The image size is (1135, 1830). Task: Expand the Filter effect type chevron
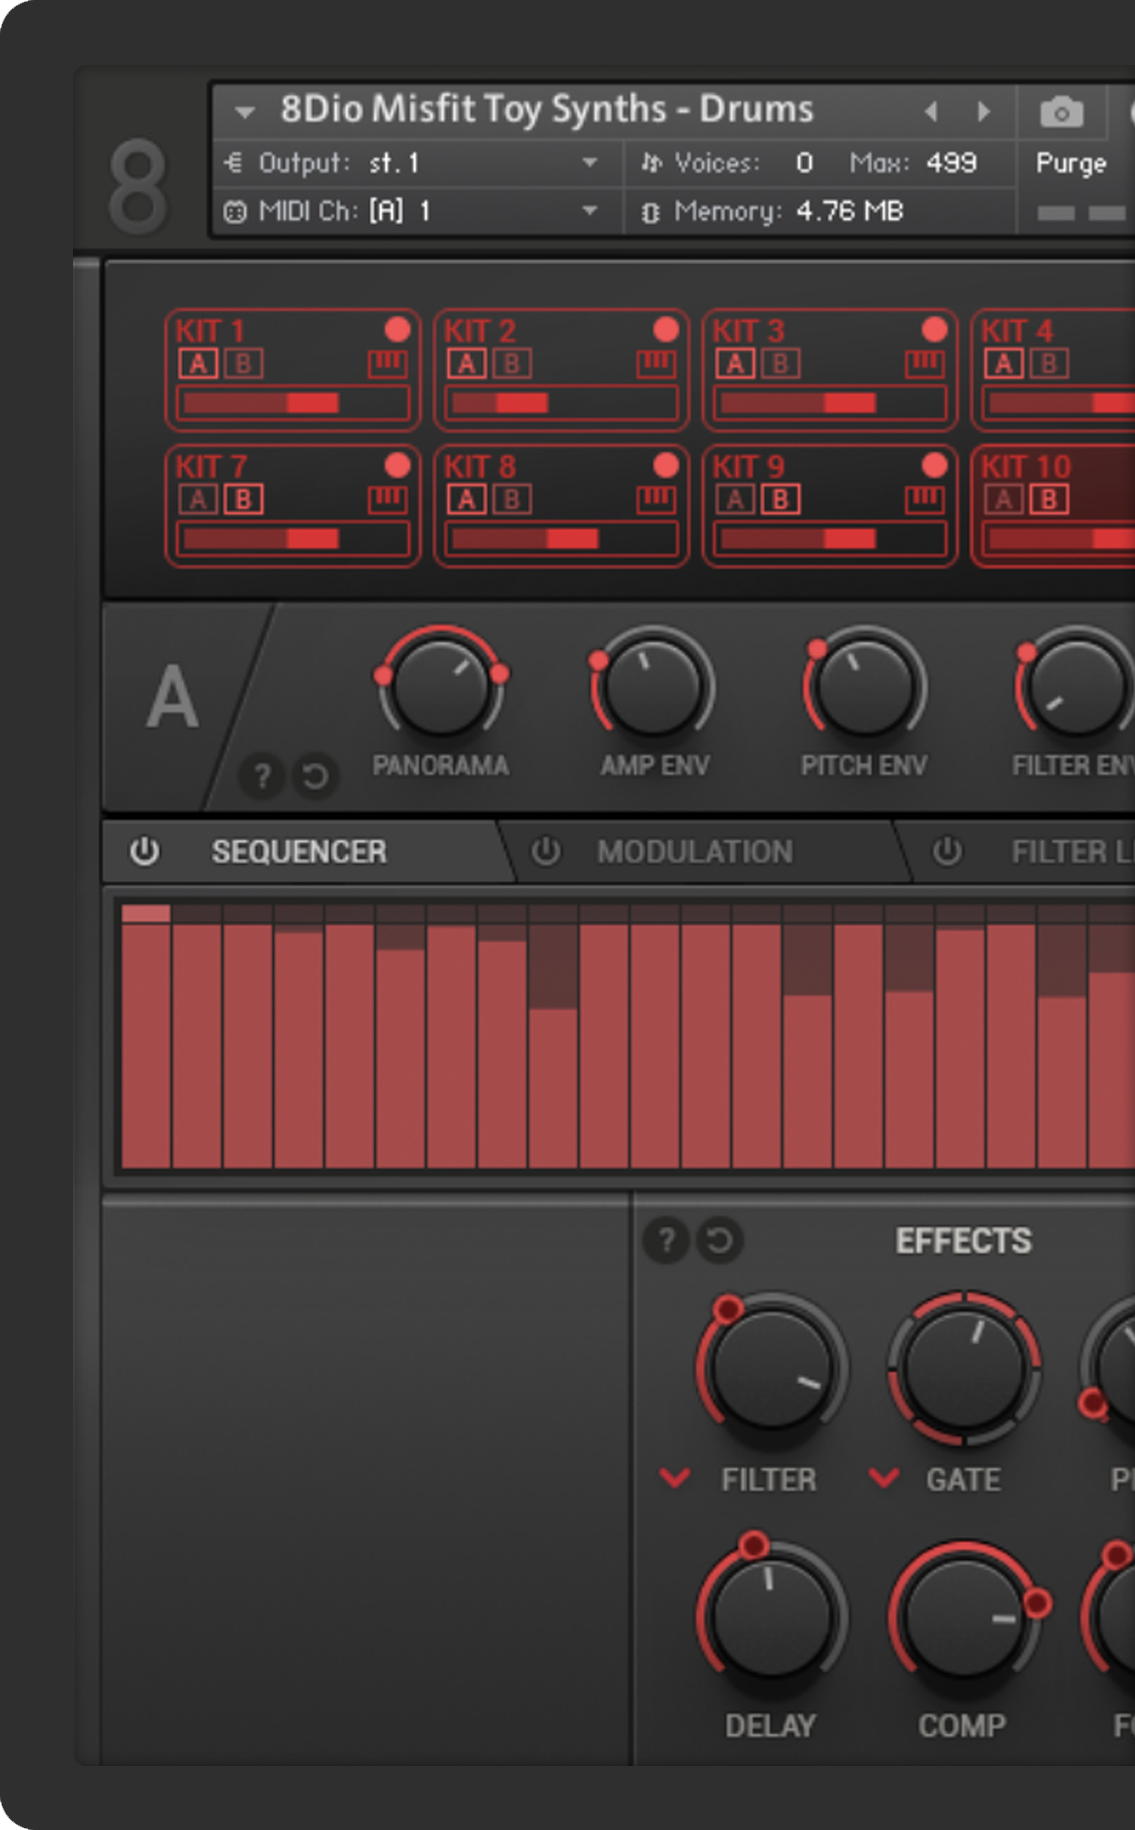[675, 1477]
